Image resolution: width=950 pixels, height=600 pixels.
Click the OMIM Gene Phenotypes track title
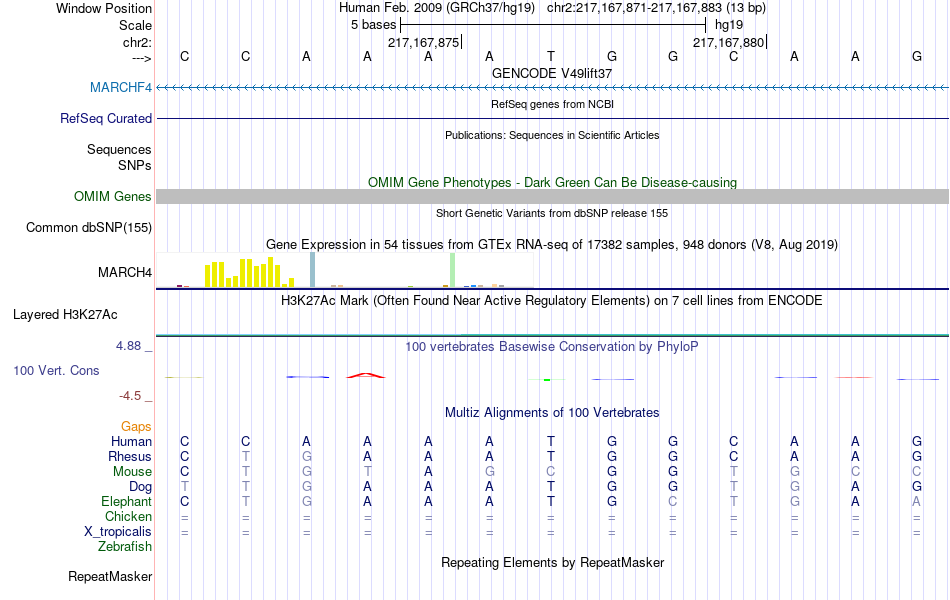point(552,182)
